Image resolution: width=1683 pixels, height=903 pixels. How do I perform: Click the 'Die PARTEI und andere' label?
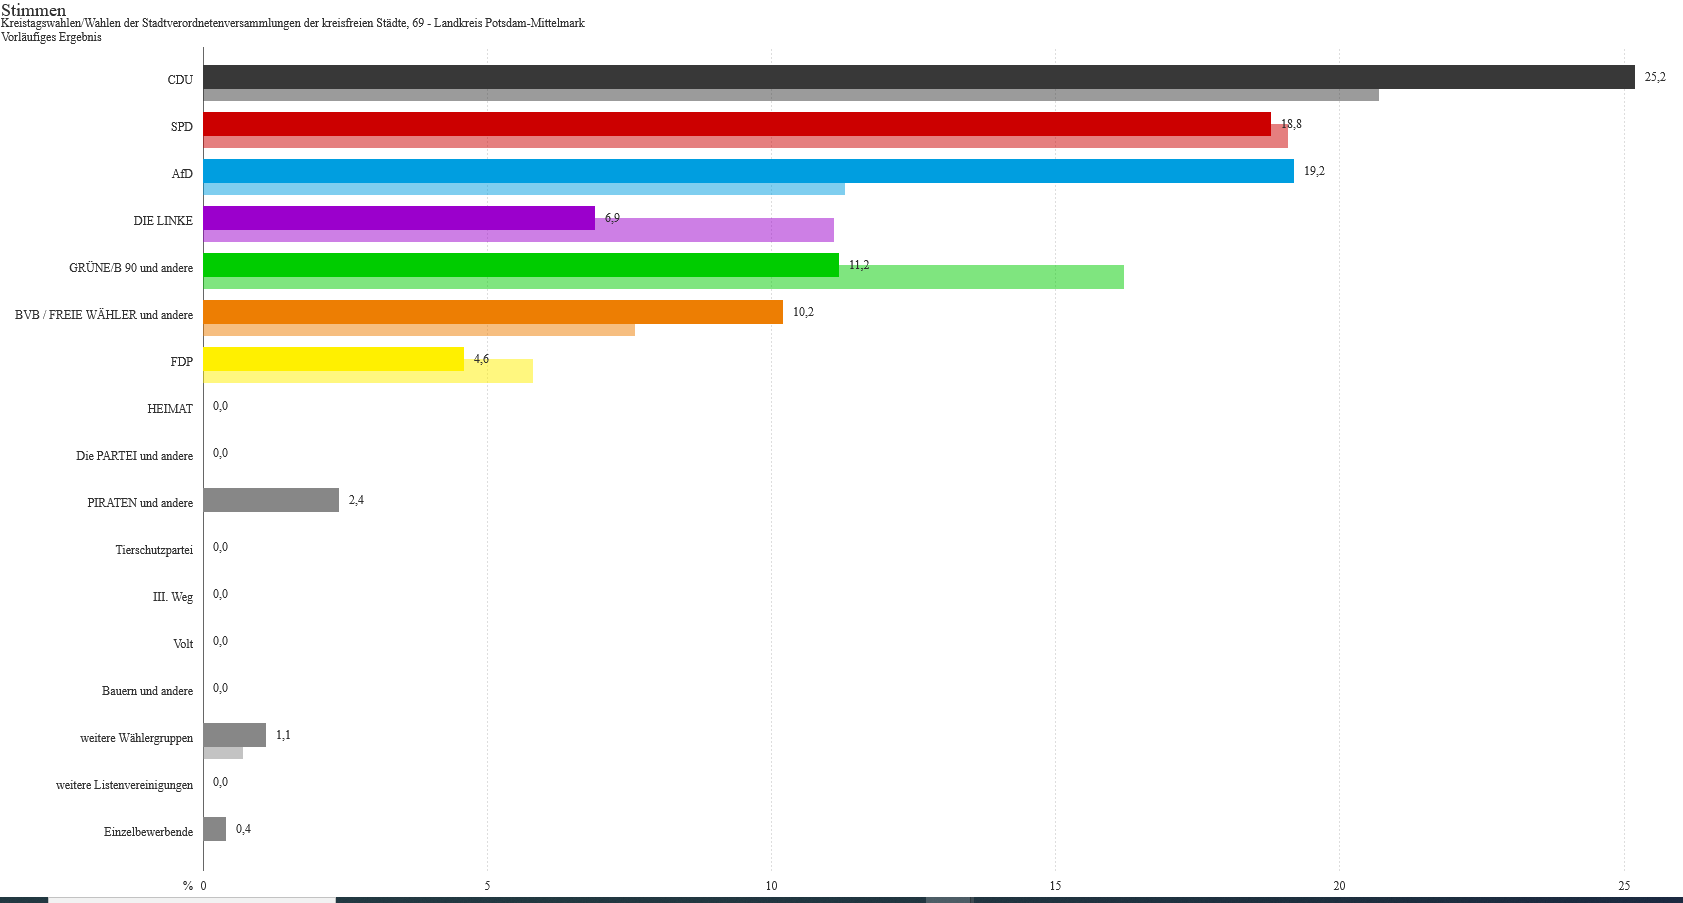click(135, 456)
